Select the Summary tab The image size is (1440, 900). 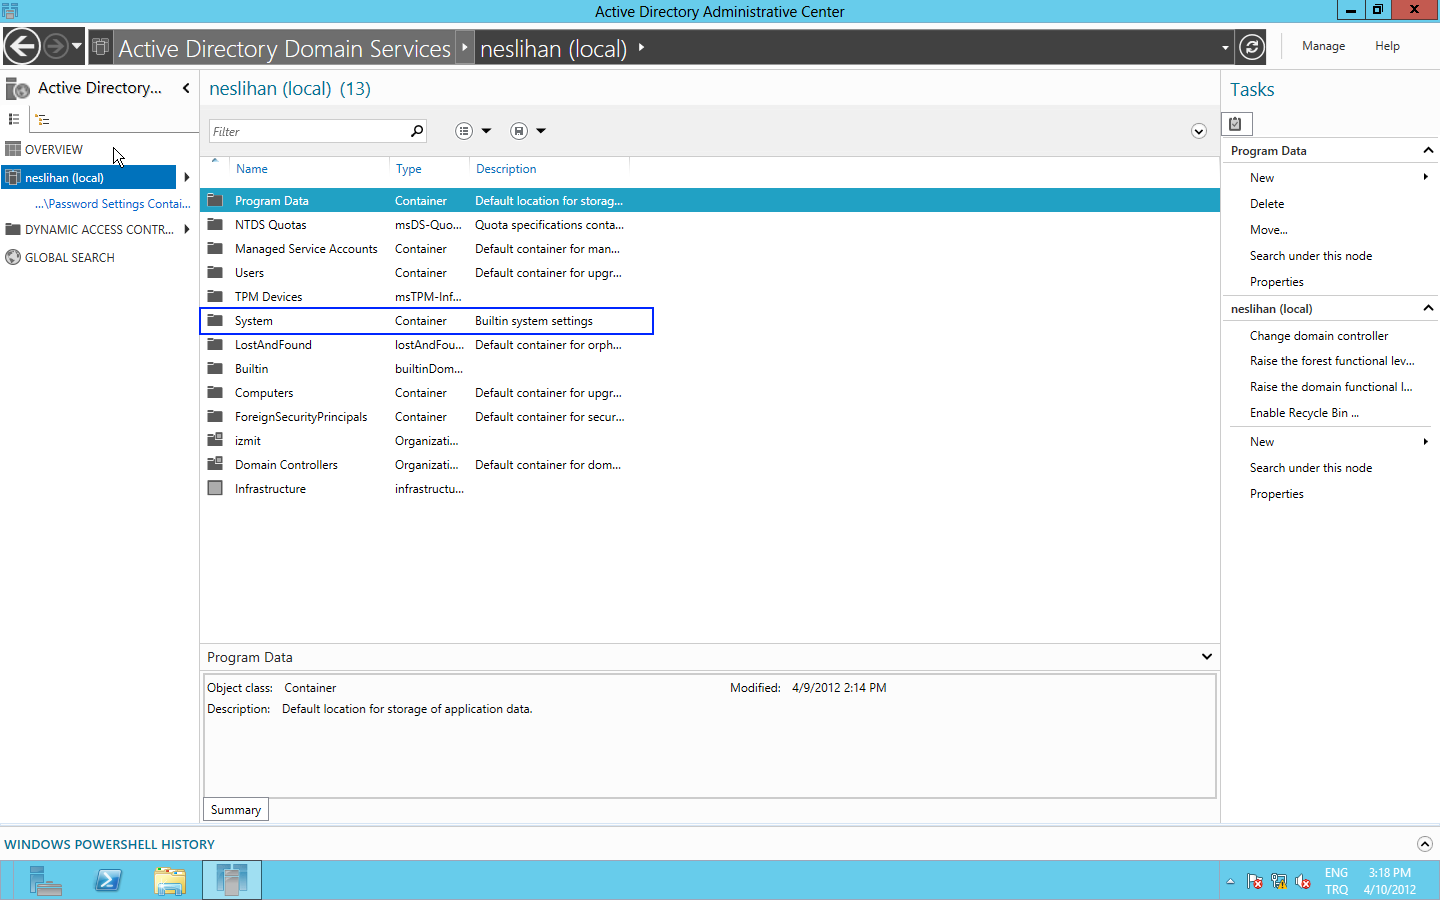(x=236, y=809)
